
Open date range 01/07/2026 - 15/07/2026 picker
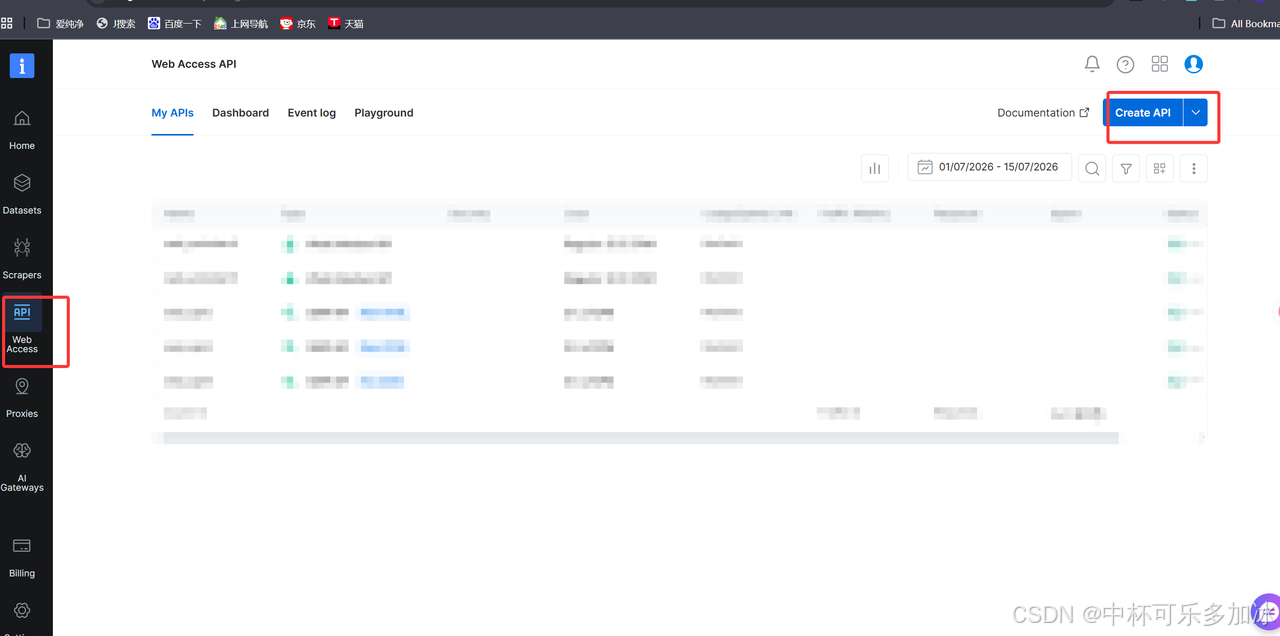click(989, 167)
